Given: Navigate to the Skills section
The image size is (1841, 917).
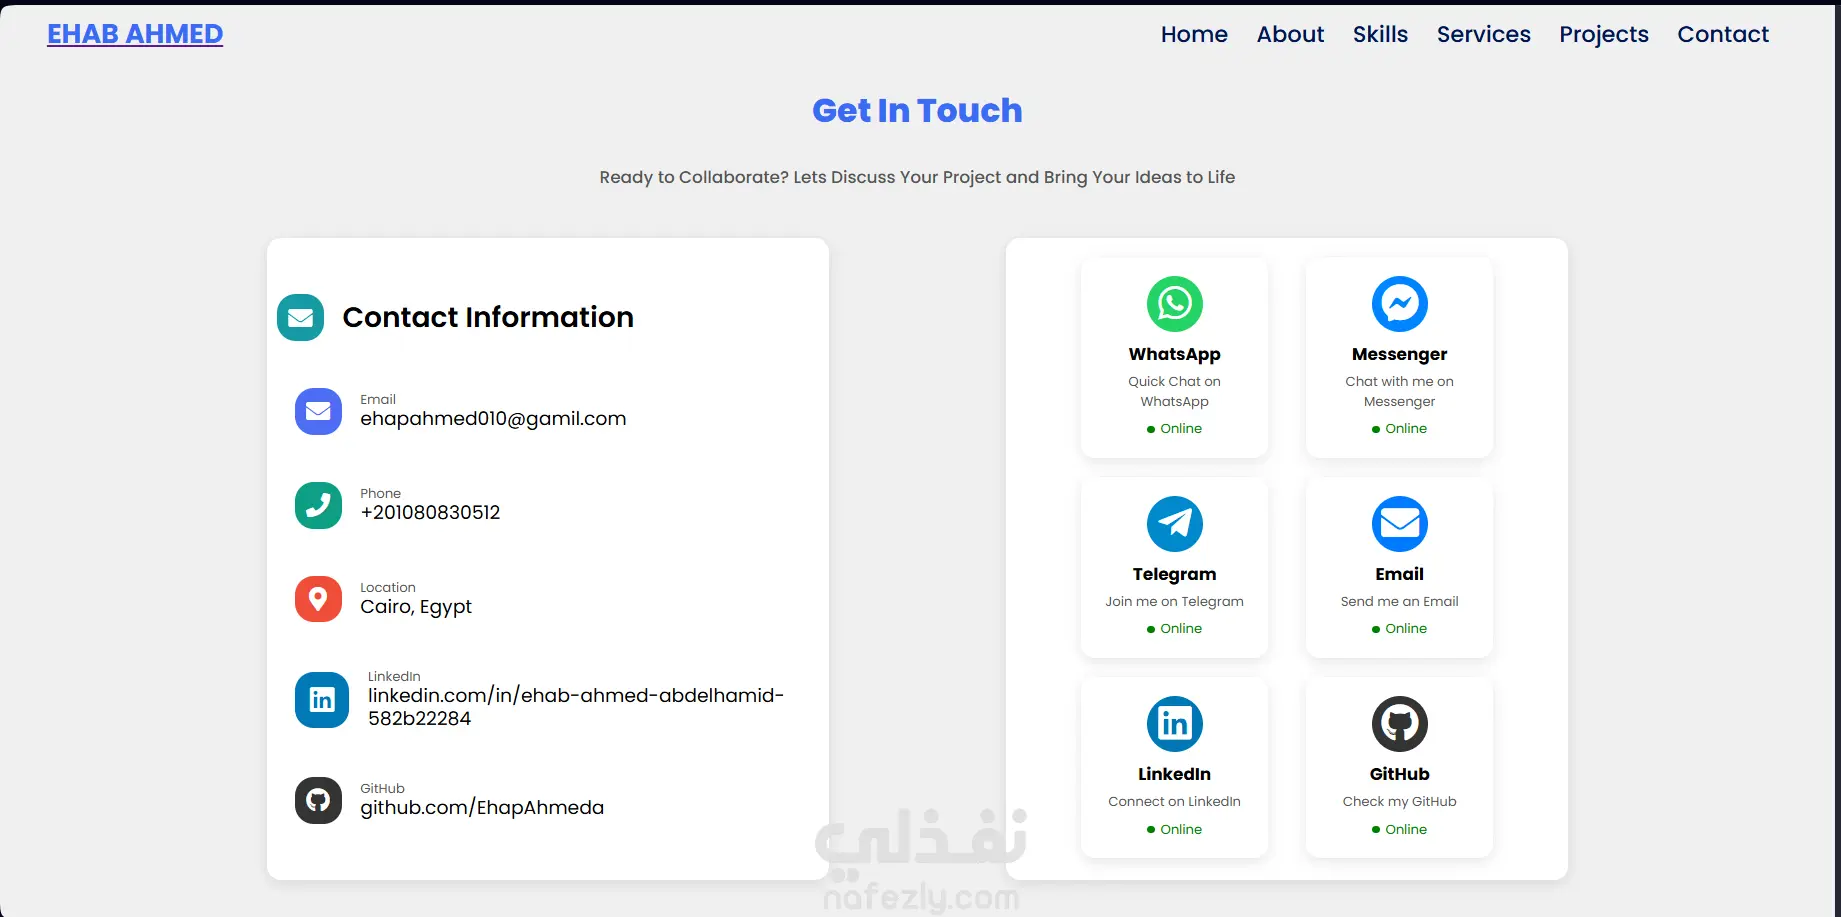Looking at the screenshot, I should click(1380, 34).
